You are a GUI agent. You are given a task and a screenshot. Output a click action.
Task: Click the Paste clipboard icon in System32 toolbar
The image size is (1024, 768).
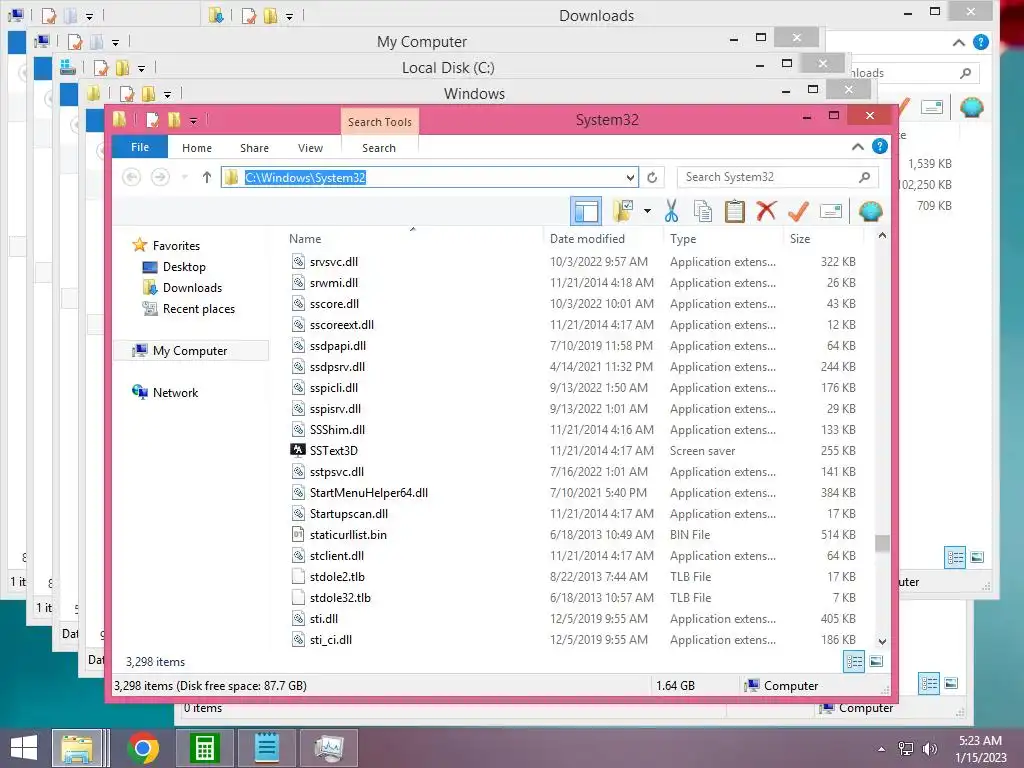pos(735,211)
